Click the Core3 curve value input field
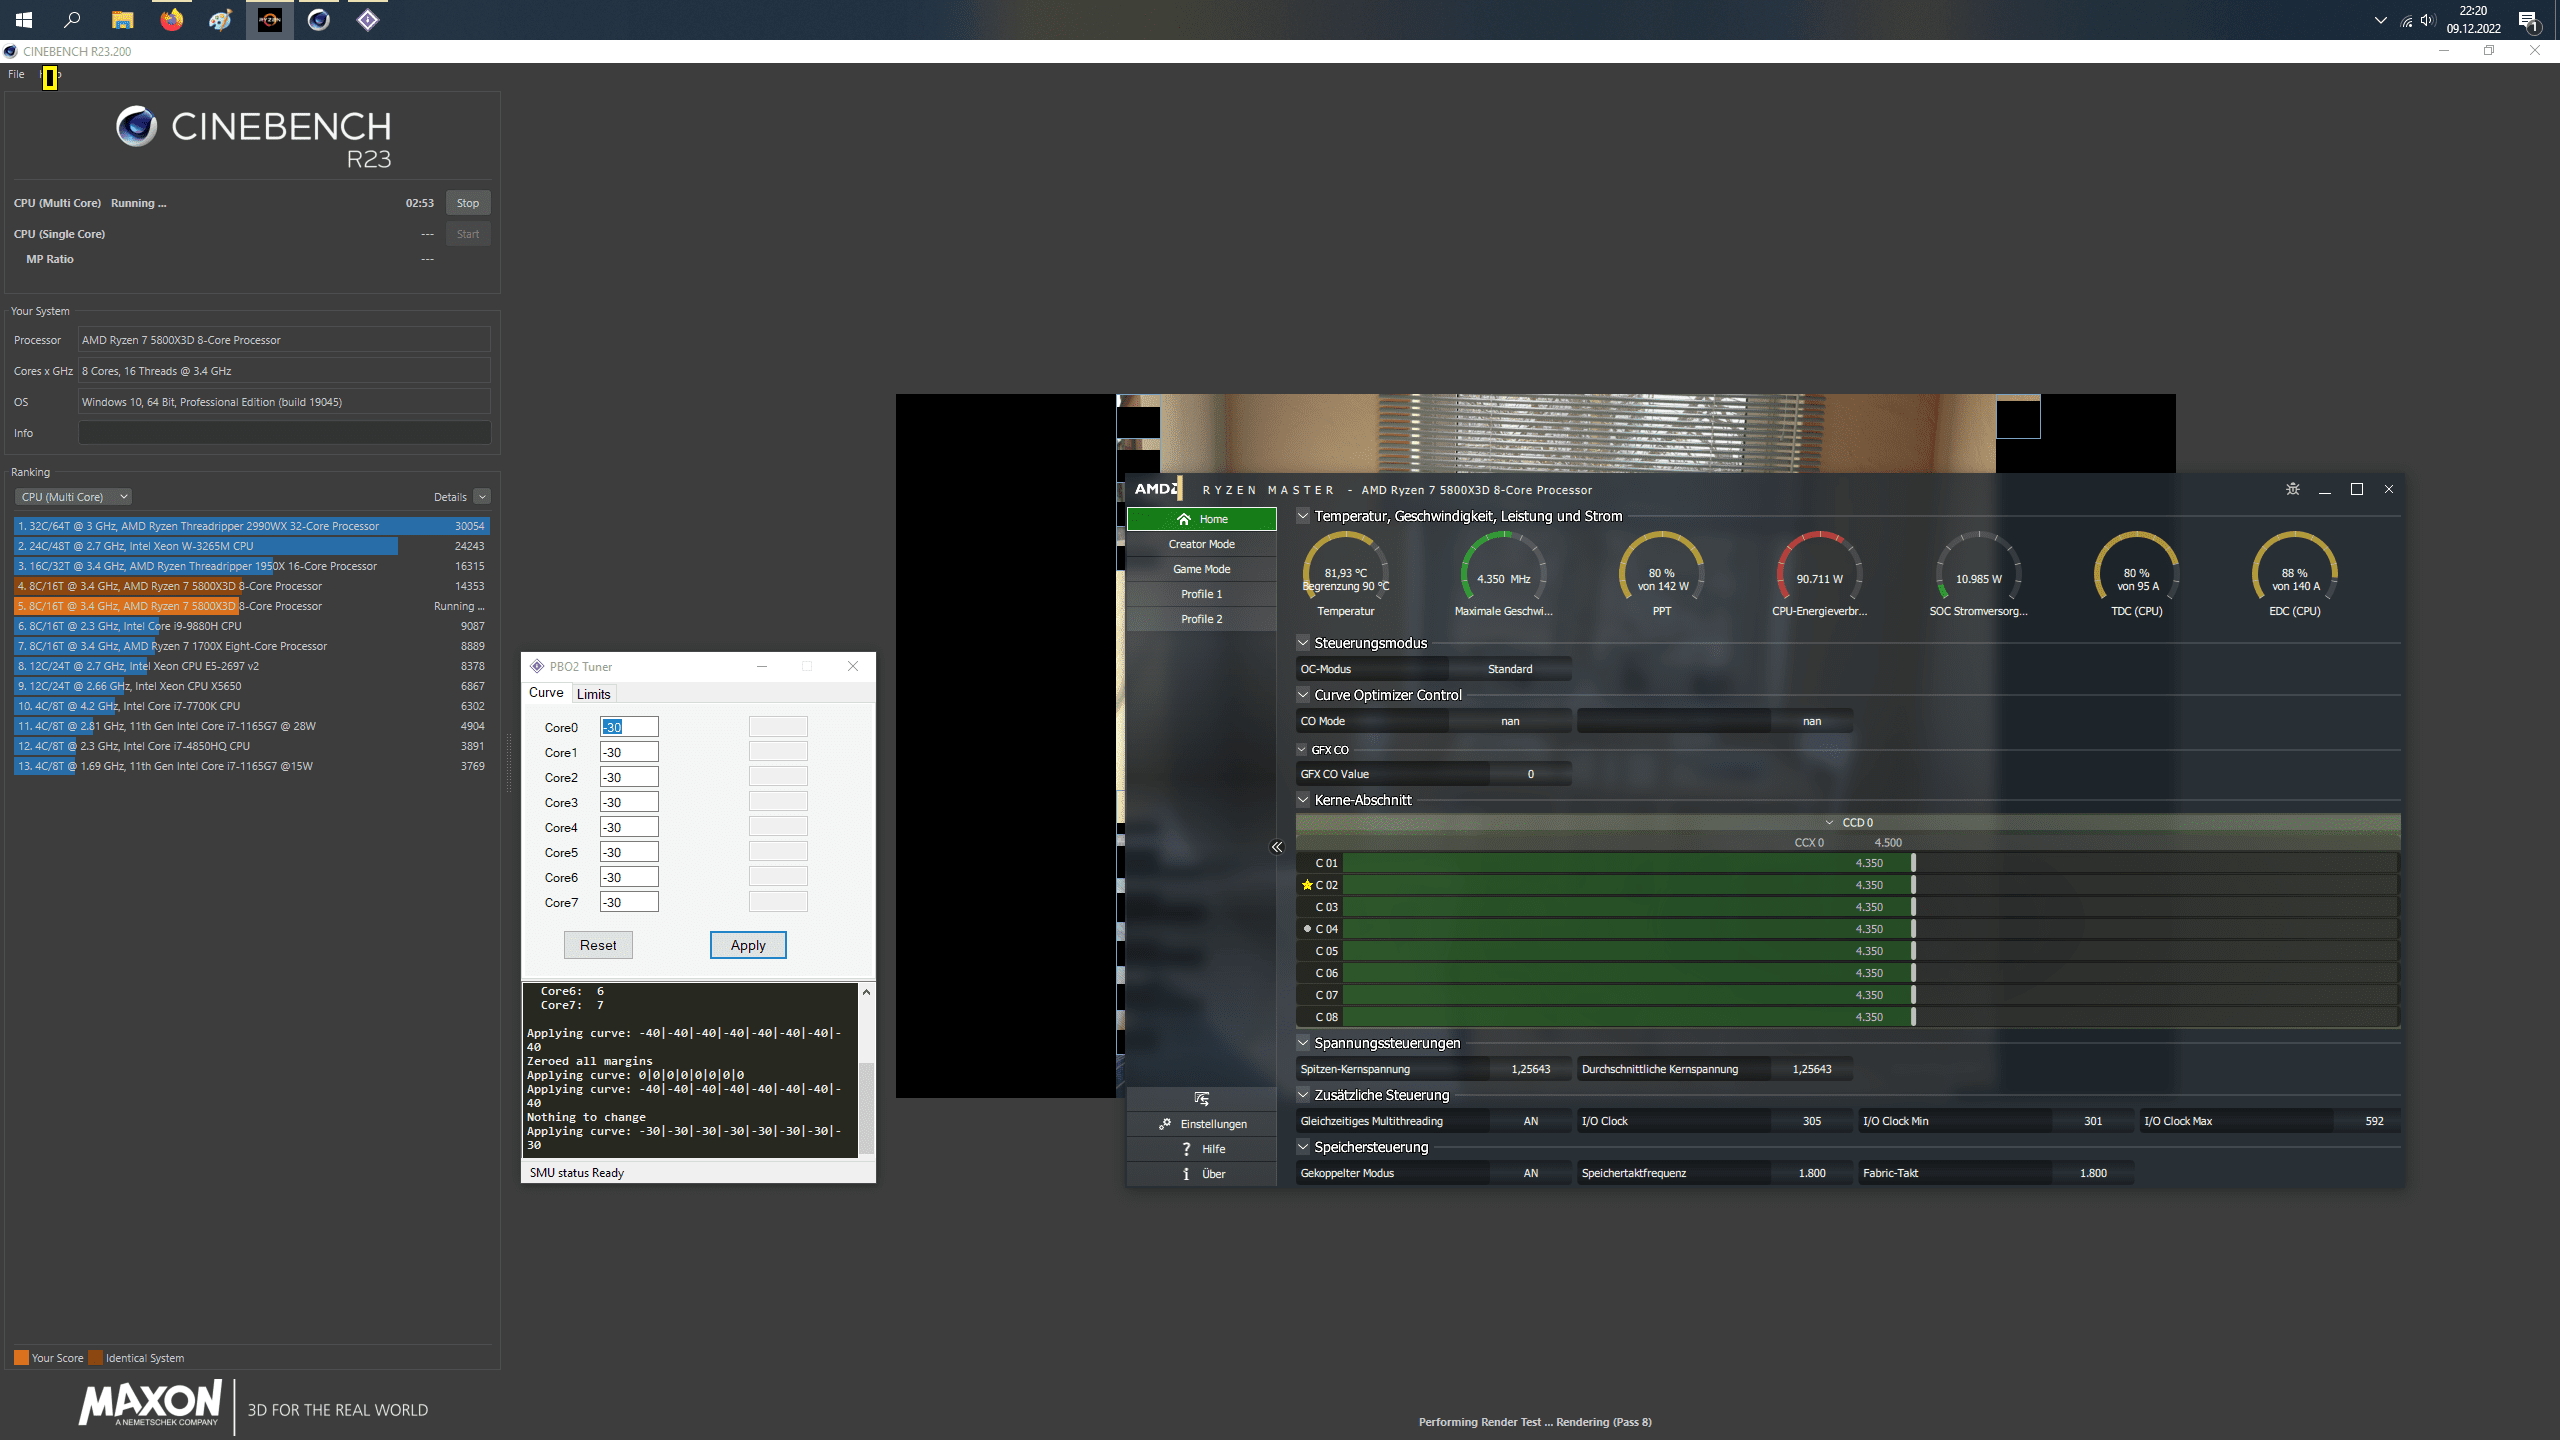The image size is (2560, 1440). [x=628, y=802]
